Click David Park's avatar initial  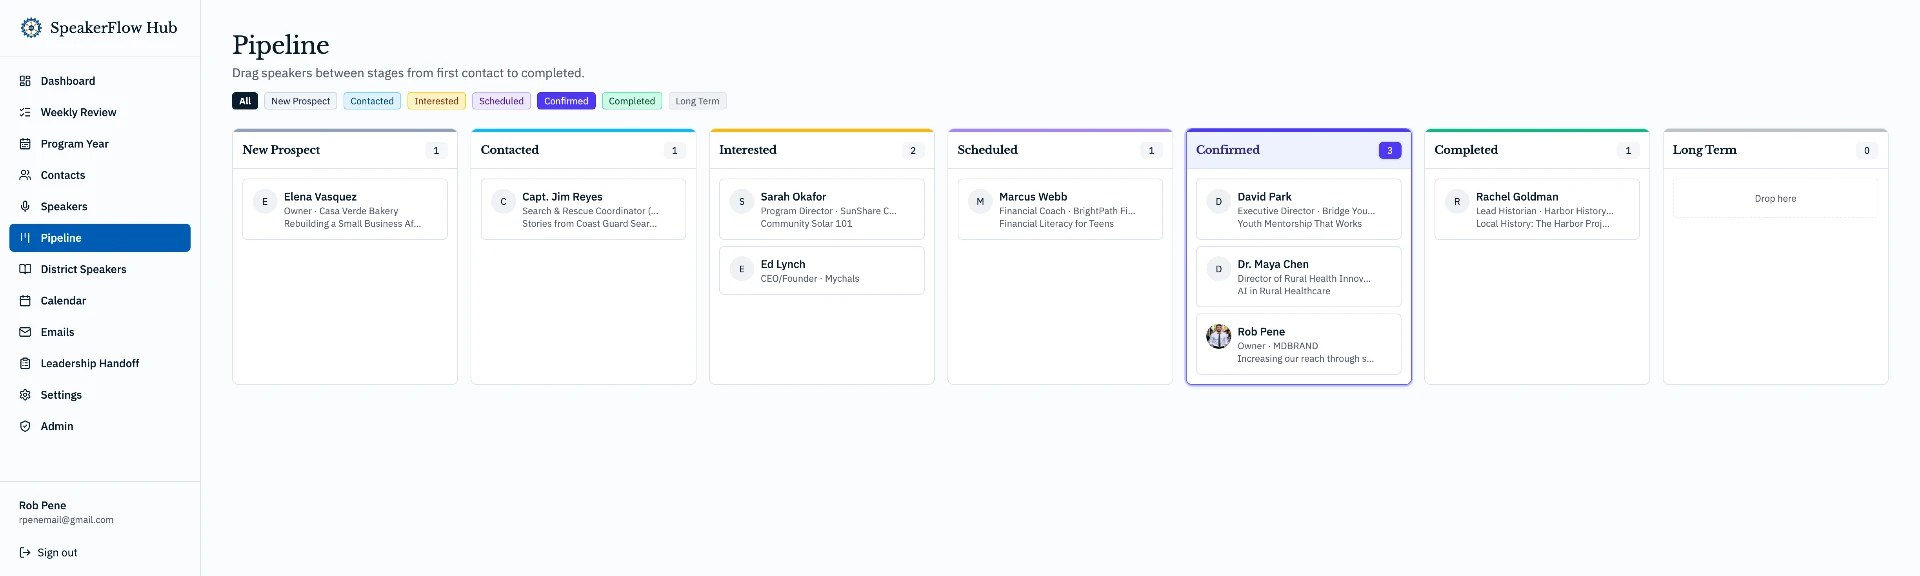point(1218,202)
